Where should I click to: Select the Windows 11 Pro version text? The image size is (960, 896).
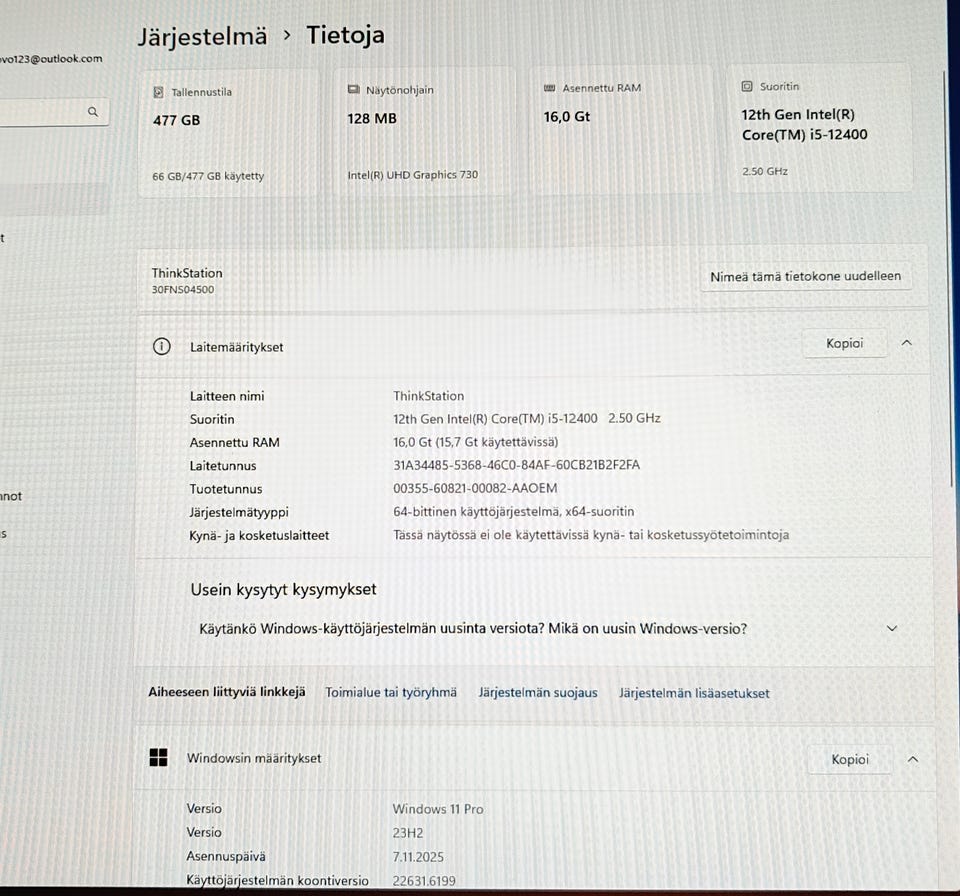pos(438,809)
